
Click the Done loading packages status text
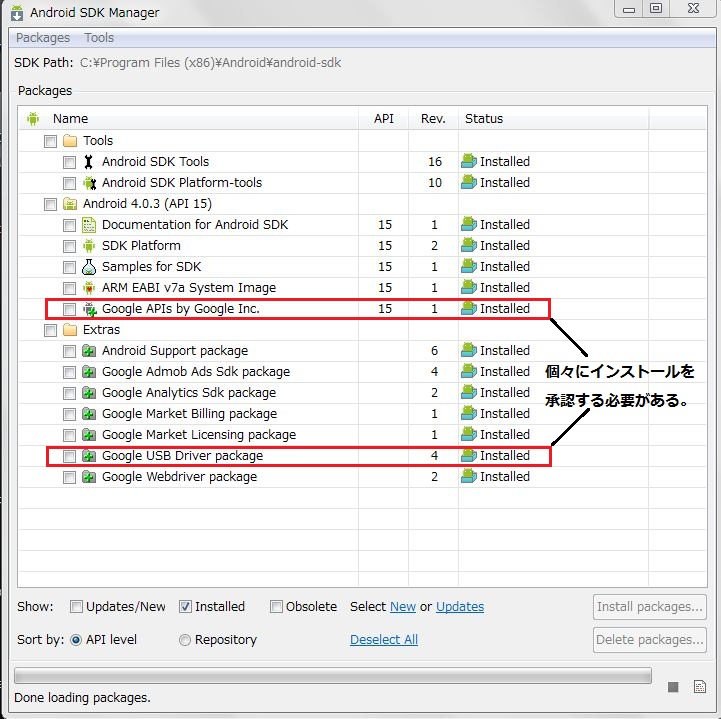83,698
